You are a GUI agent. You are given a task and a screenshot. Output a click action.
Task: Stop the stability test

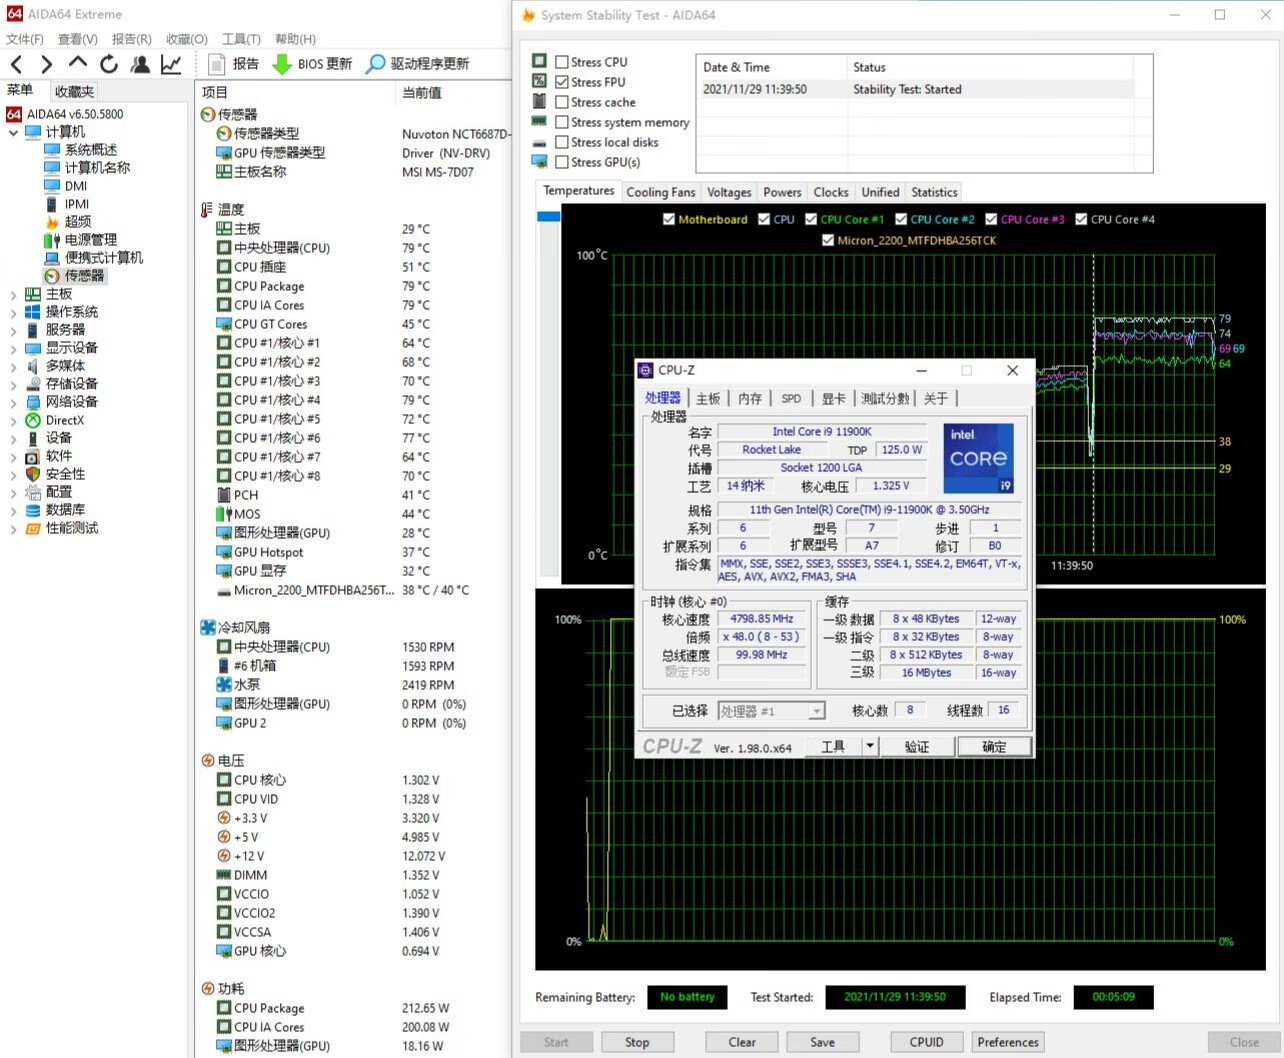point(637,1042)
